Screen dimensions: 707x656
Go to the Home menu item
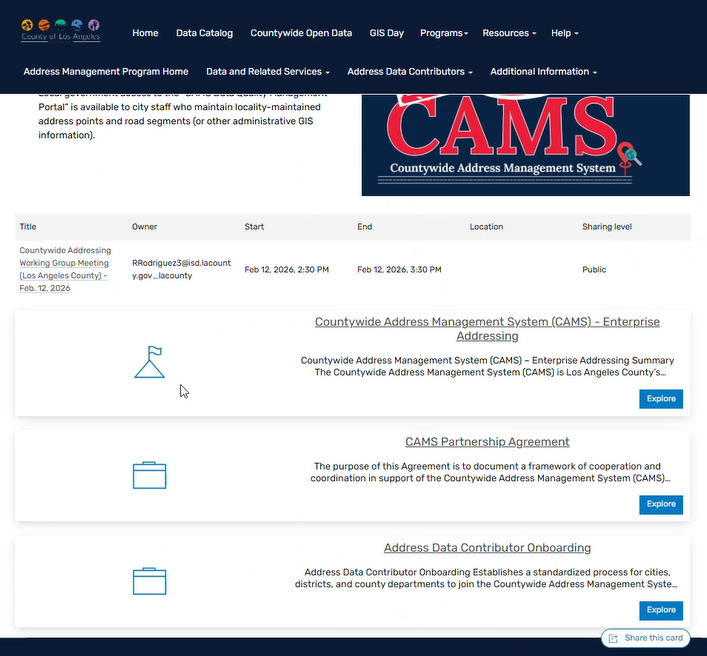coord(145,33)
